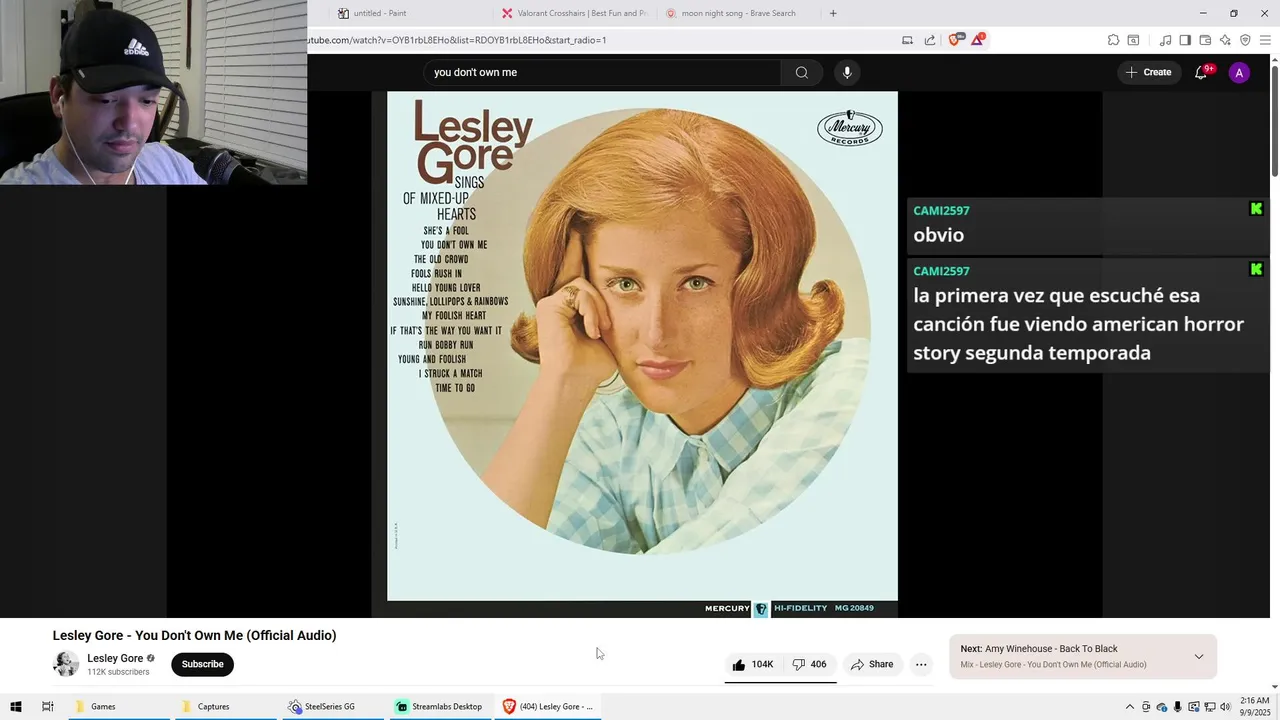Click the page vertical scrollbar thumb
The height and width of the screenshot is (720, 1280).
(1274, 119)
